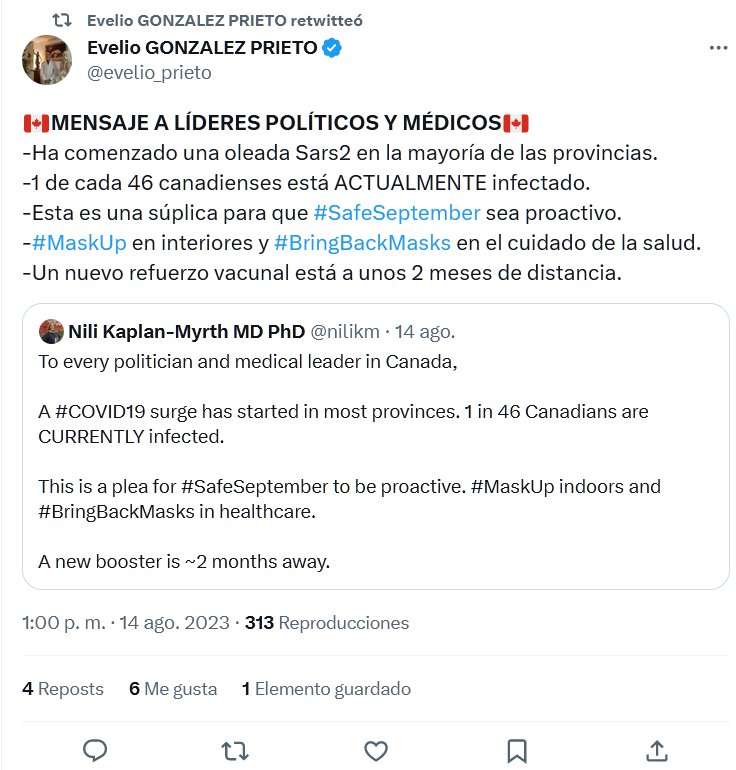Open Nili Kaplan-Myrth's small avatar
The image size is (736, 770).
click(51, 332)
